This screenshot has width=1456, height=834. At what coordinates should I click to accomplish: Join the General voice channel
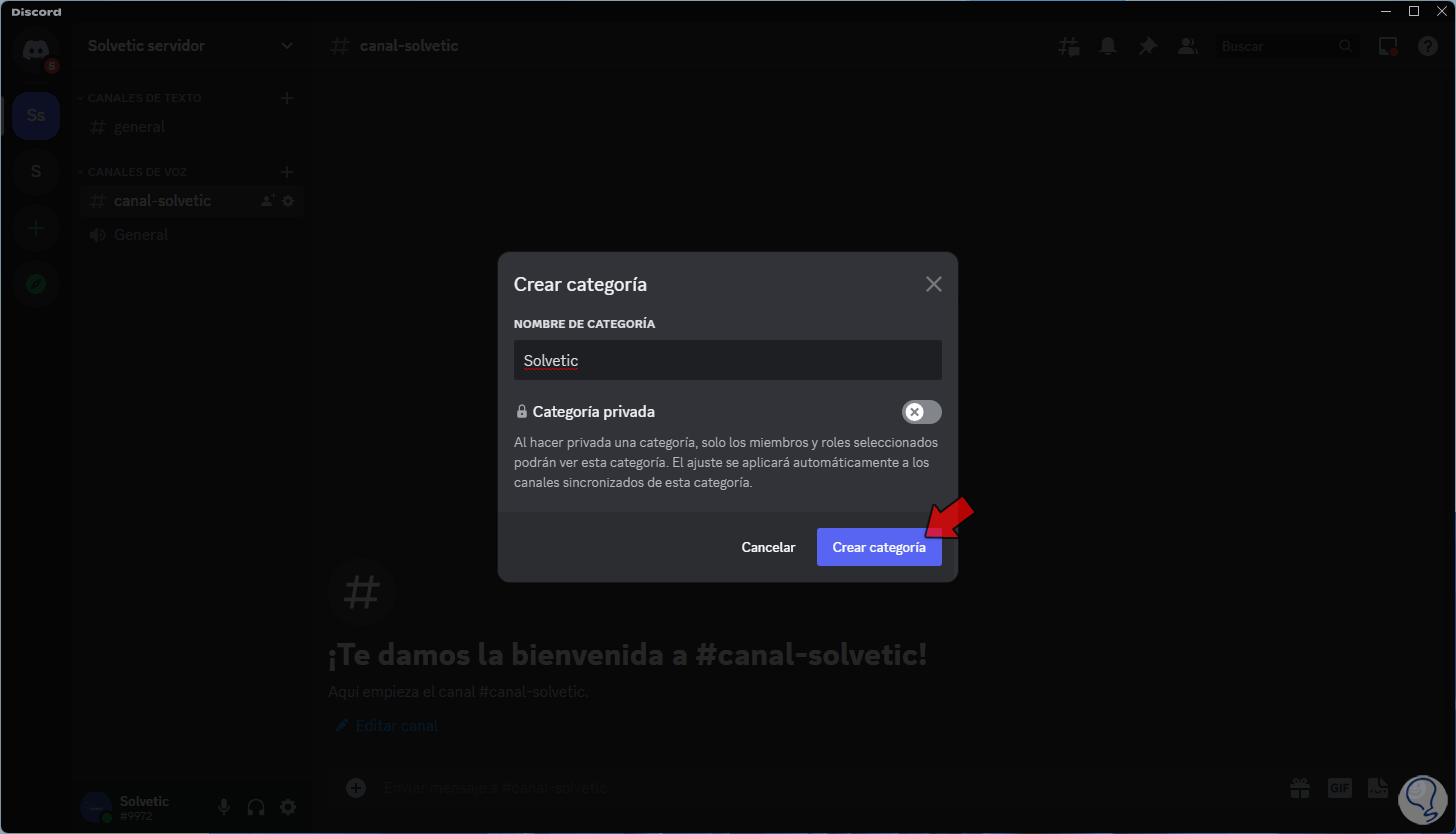191,235
